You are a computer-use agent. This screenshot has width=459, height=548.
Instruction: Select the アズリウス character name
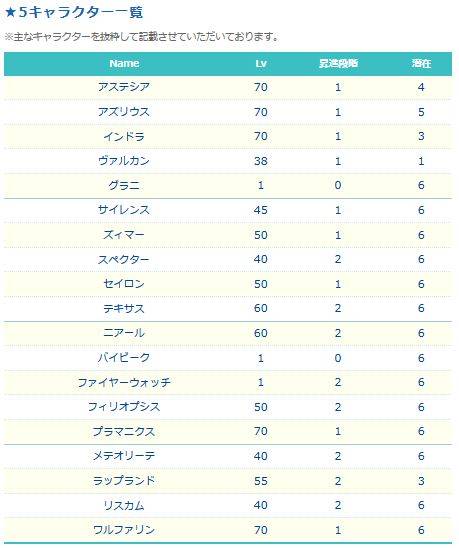pyautogui.click(x=124, y=112)
